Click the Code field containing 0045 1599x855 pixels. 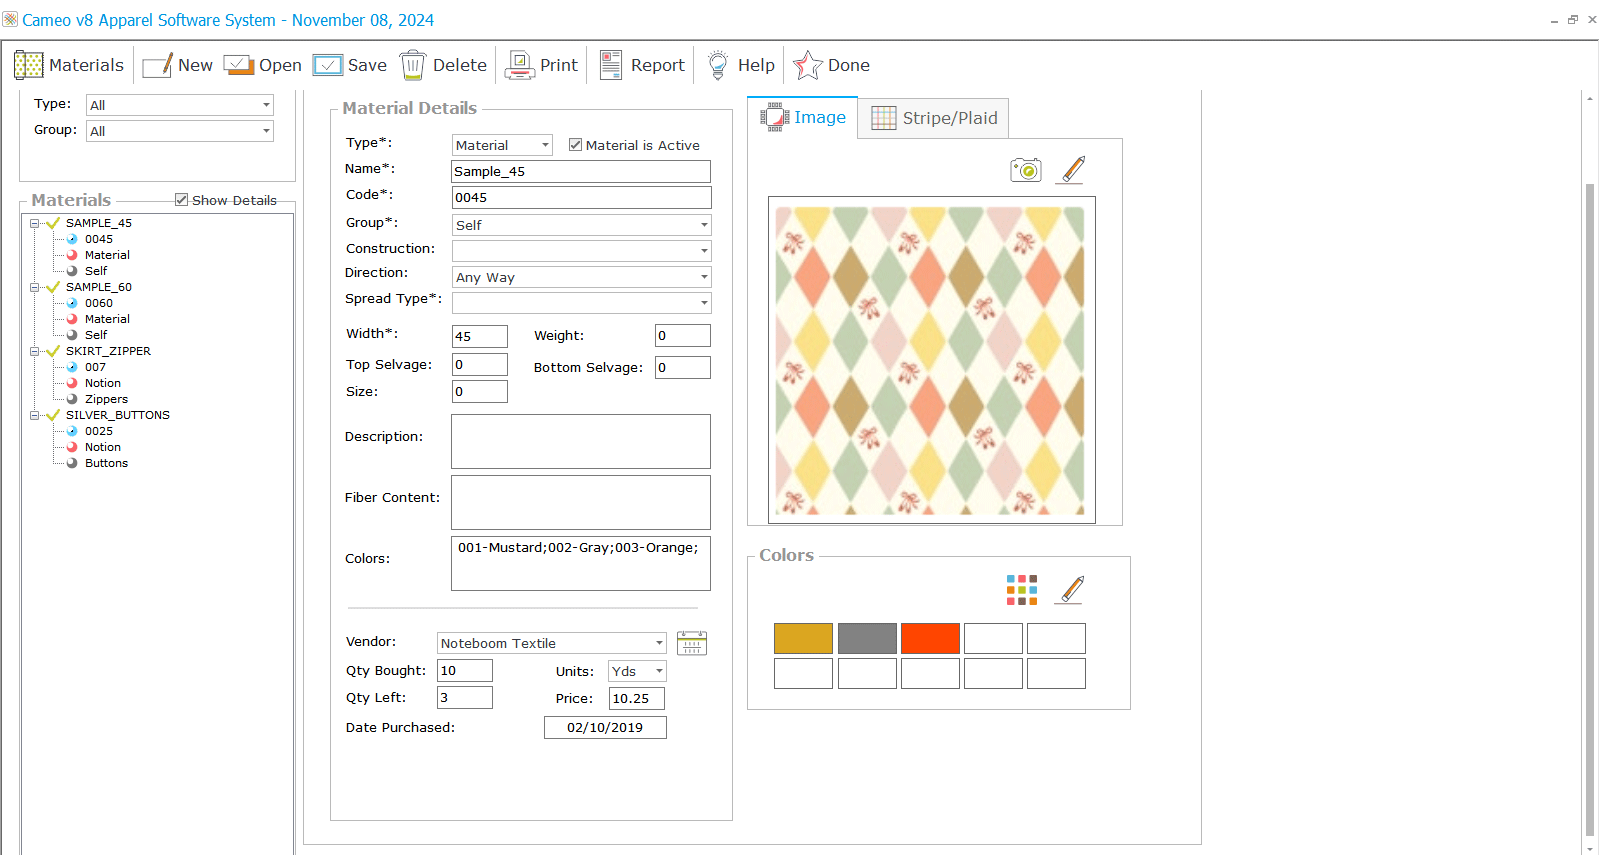pos(581,197)
